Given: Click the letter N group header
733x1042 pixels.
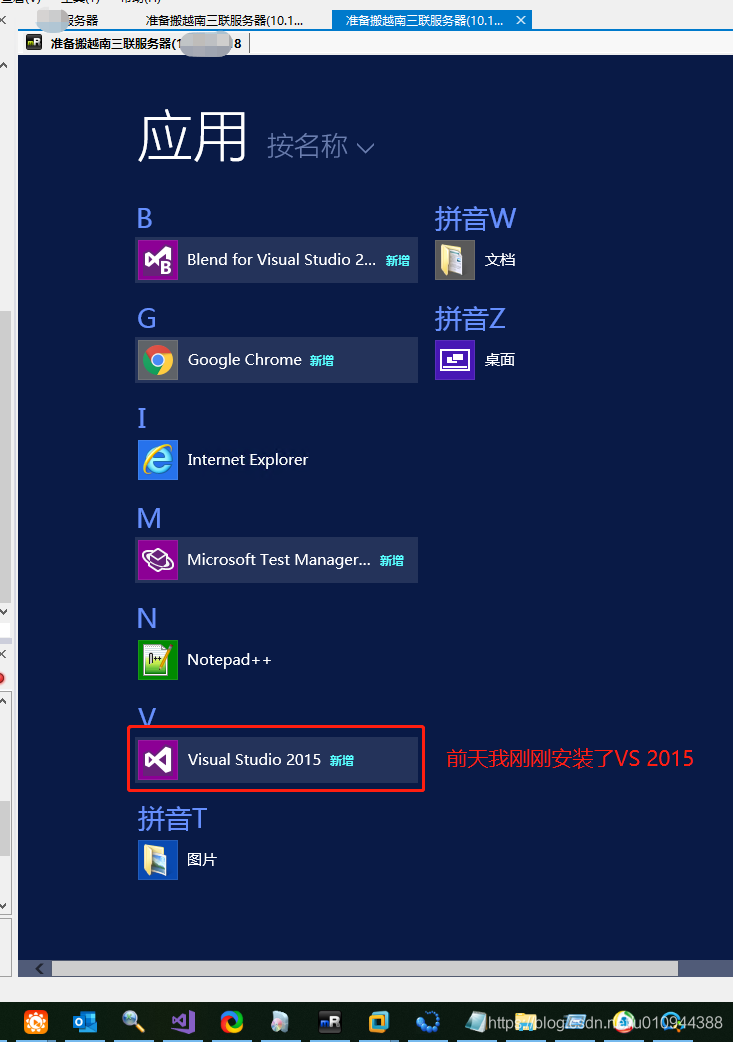Looking at the screenshot, I should pyautogui.click(x=147, y=619).
